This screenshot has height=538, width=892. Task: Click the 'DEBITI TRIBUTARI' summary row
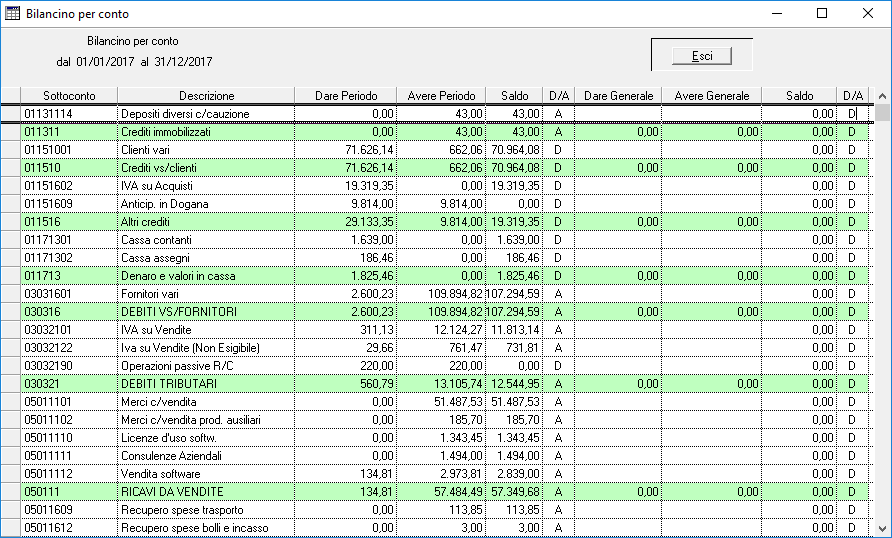point(445,384)
